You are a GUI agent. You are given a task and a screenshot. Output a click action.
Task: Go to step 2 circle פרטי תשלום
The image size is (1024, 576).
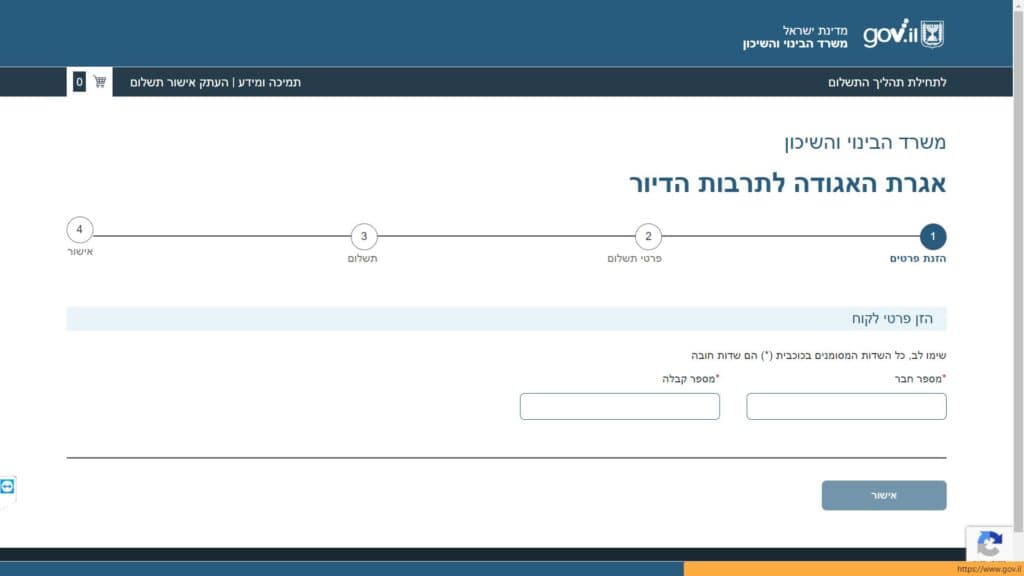pos(648,237)
